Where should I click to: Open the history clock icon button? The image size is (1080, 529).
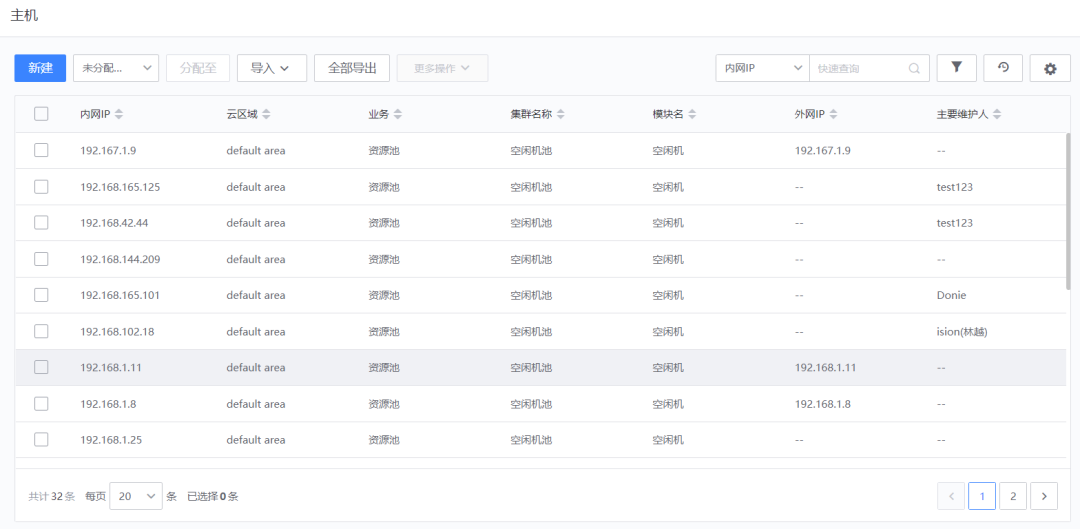point(1003,68)
